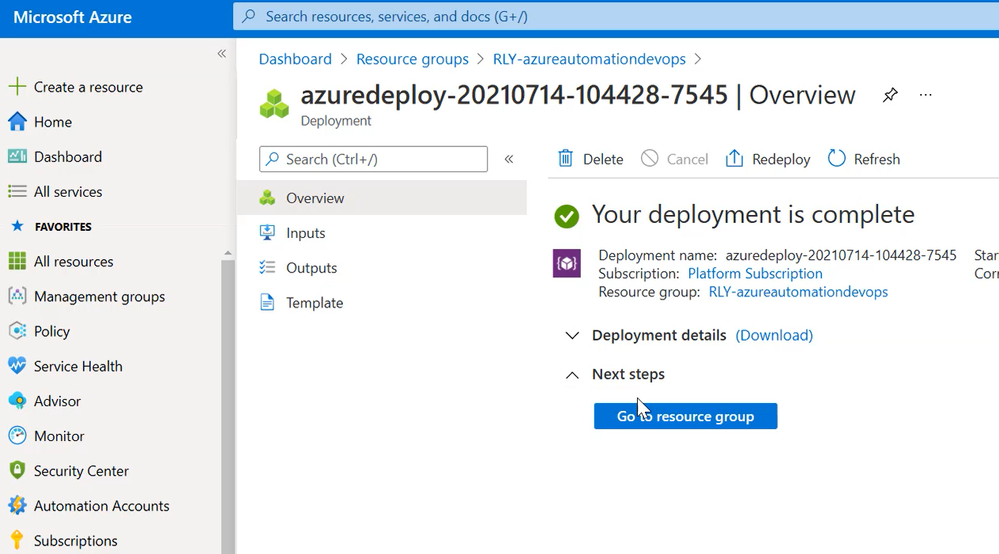
Task: Click the 'Deployment' subtitle label
Action: (x=336, y=121)
